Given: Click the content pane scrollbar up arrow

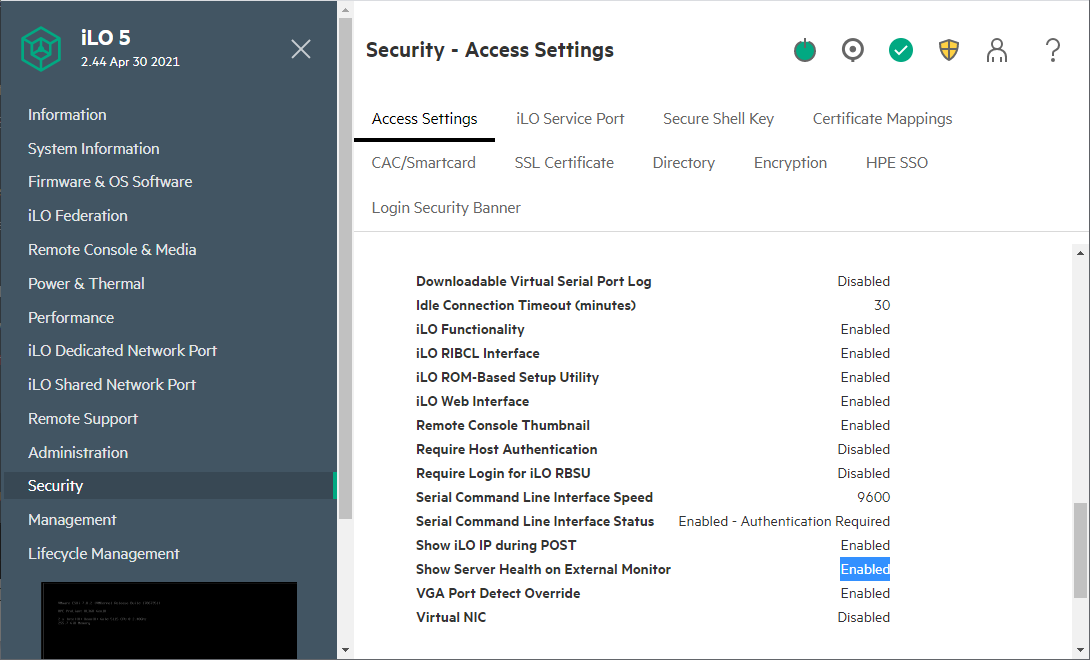Looking at the screenshot, I should click(1080, 253).
